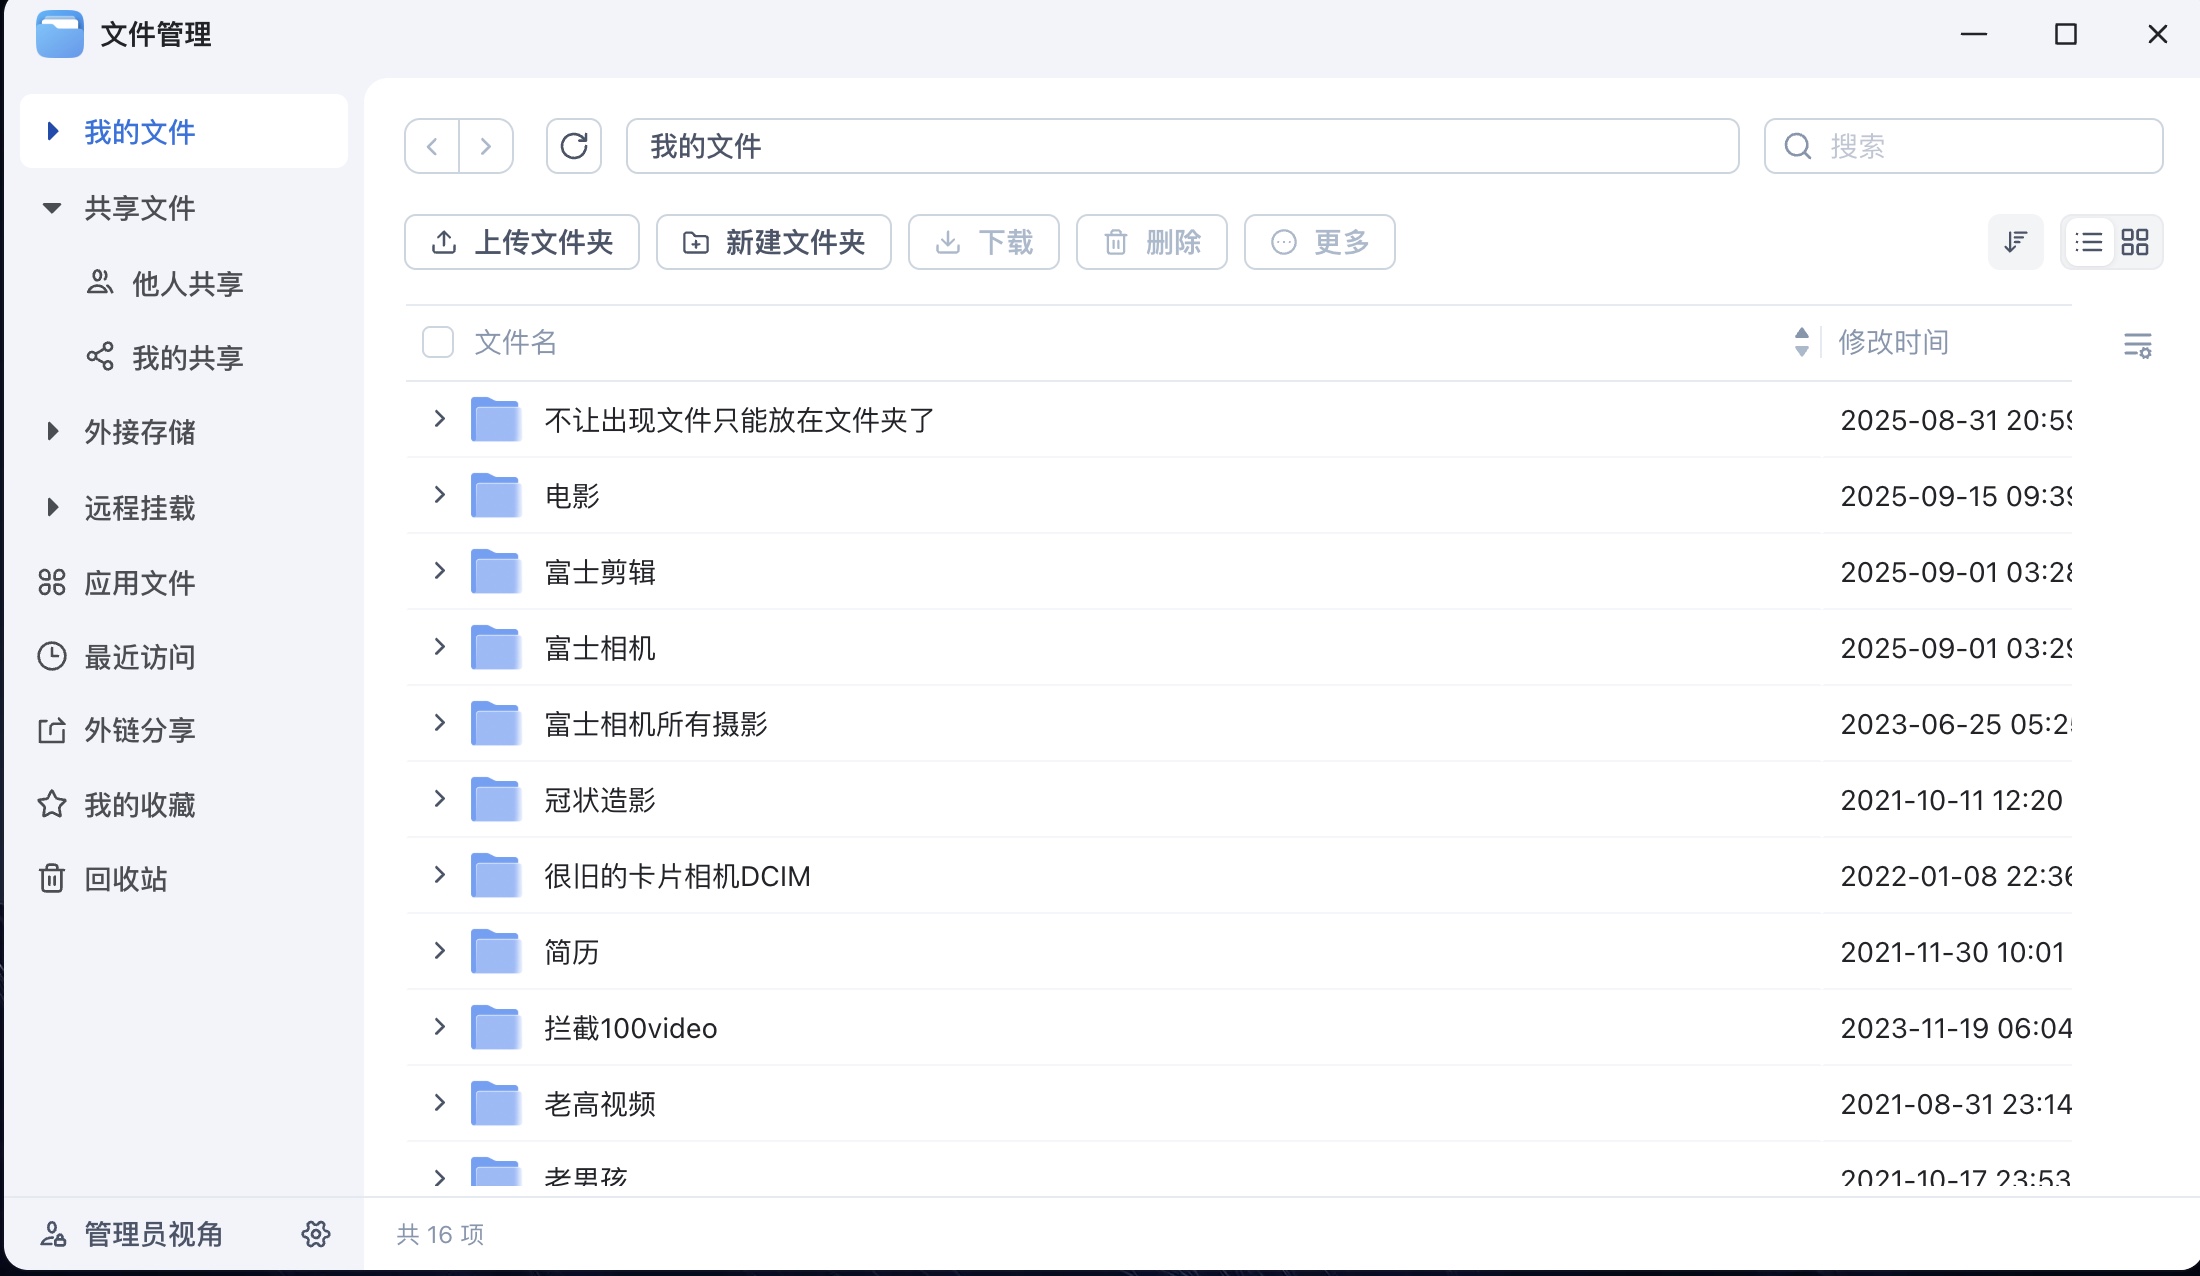Open column settings icon in the header row
The image size is (2200, 1276).
pos(2137,345)
